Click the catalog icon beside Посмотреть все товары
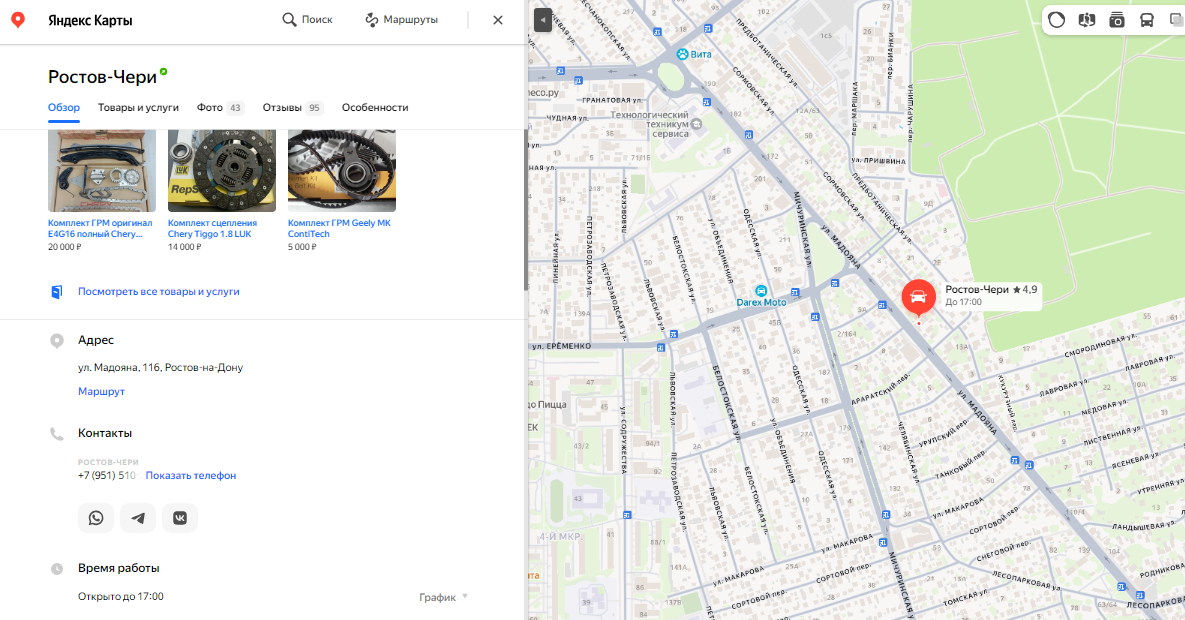Screen dimensions: 1185x620 (57, 292)
